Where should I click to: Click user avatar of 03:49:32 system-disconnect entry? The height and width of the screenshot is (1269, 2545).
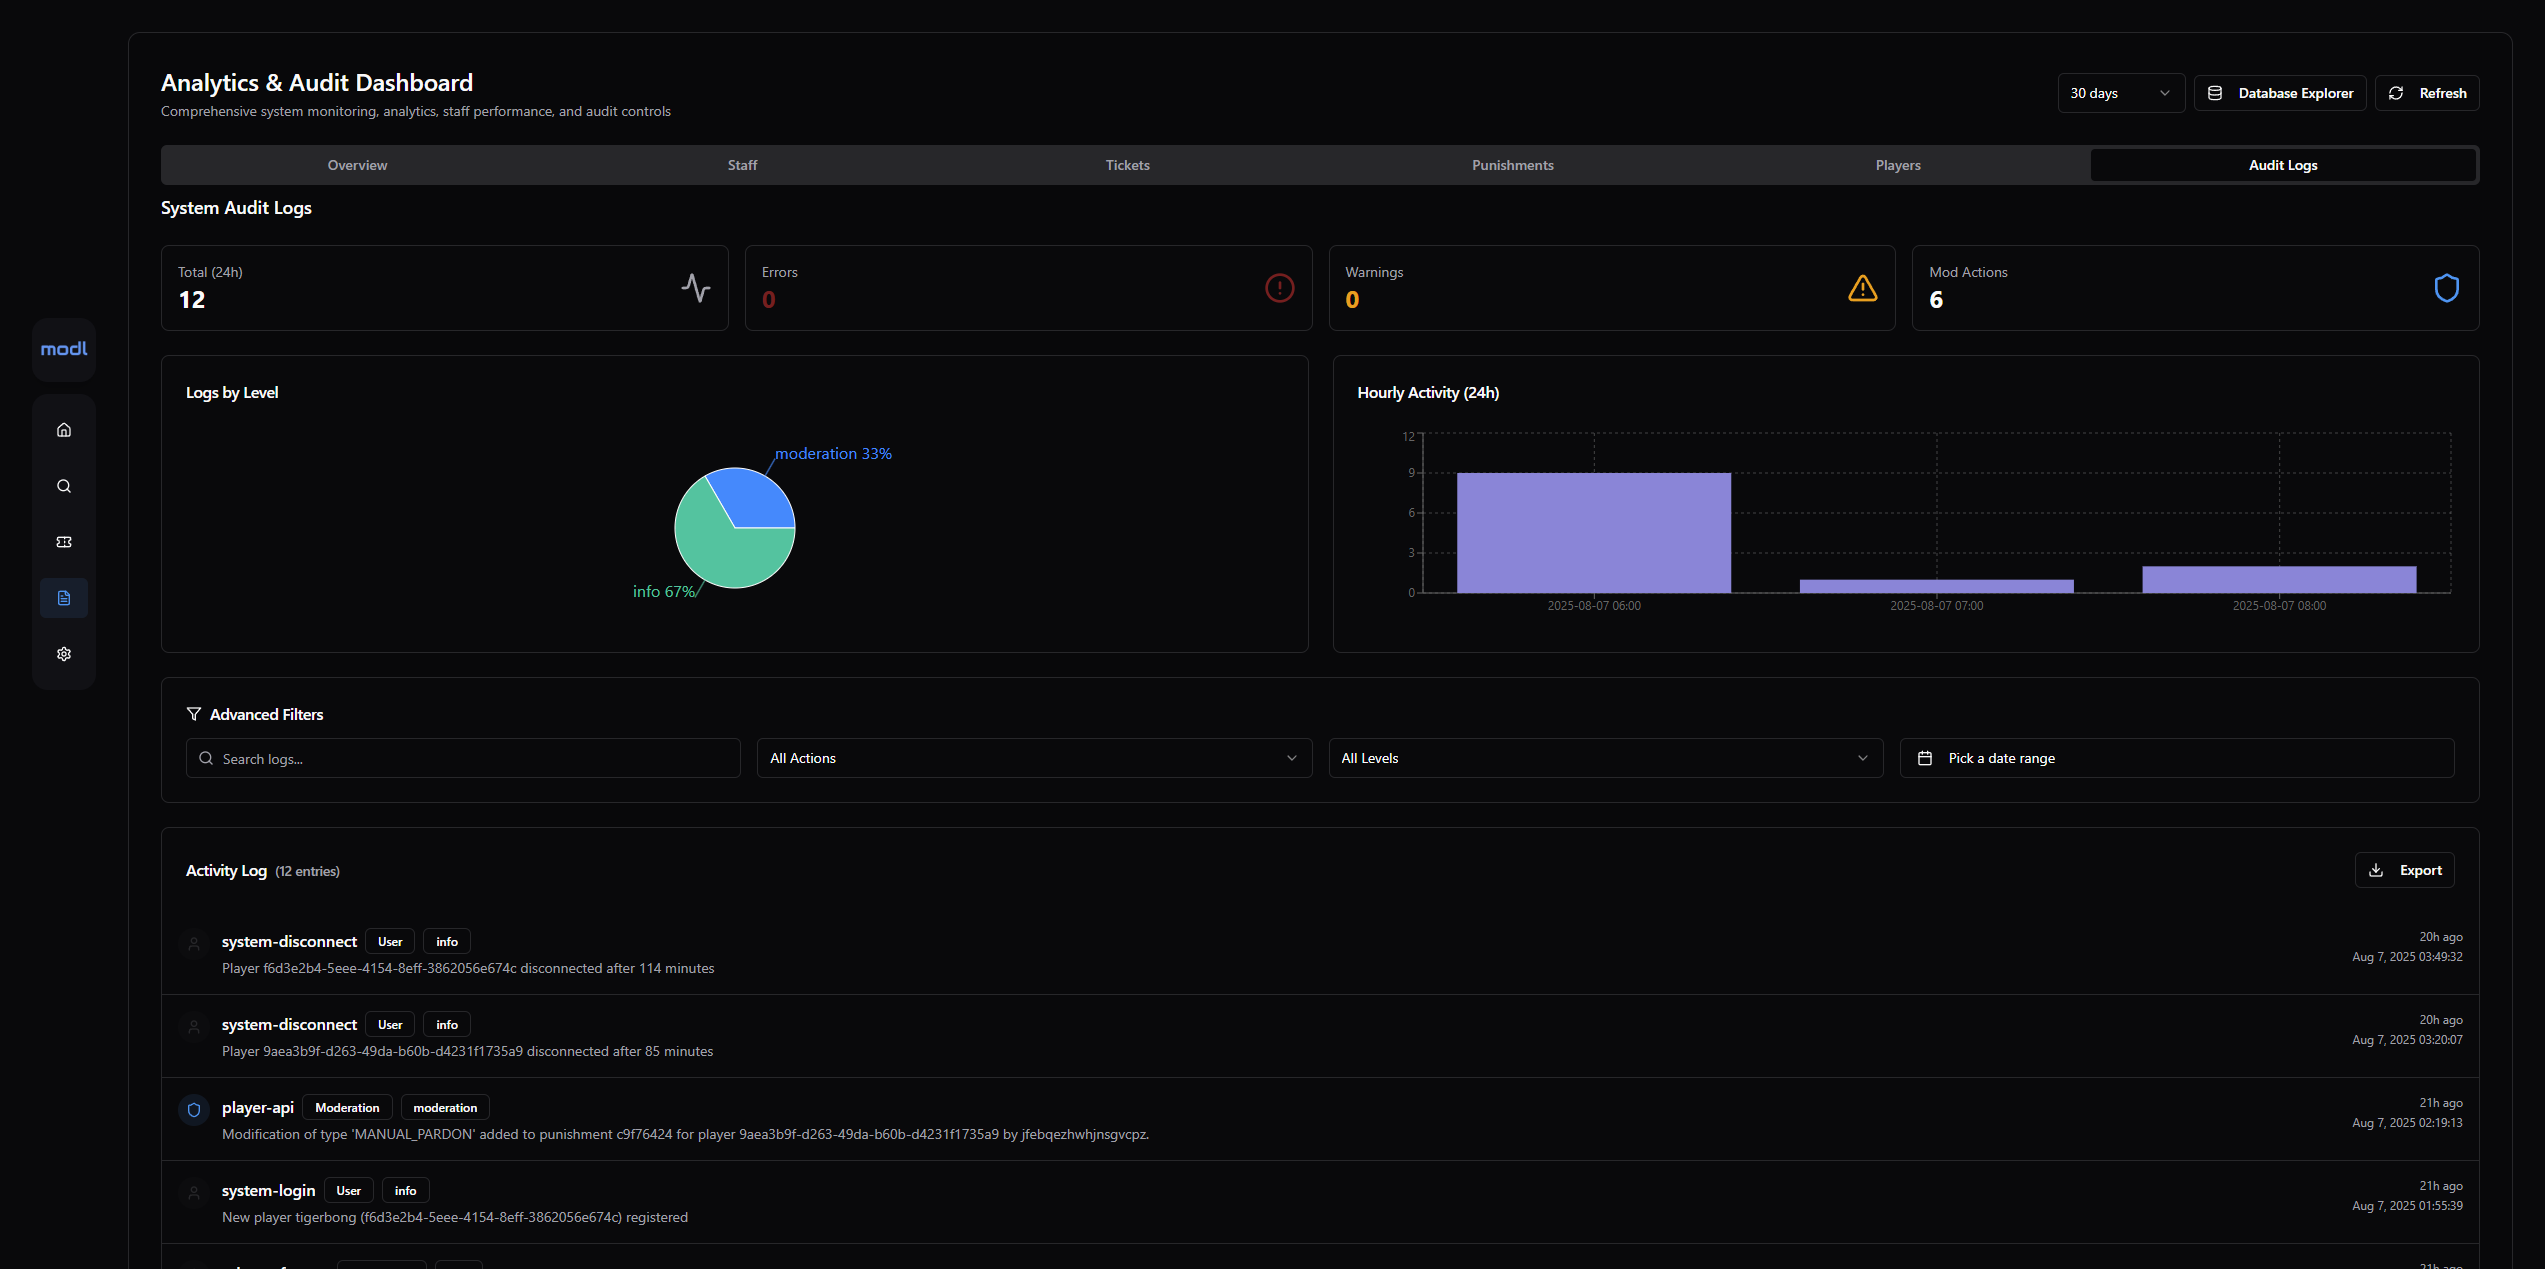194,943
